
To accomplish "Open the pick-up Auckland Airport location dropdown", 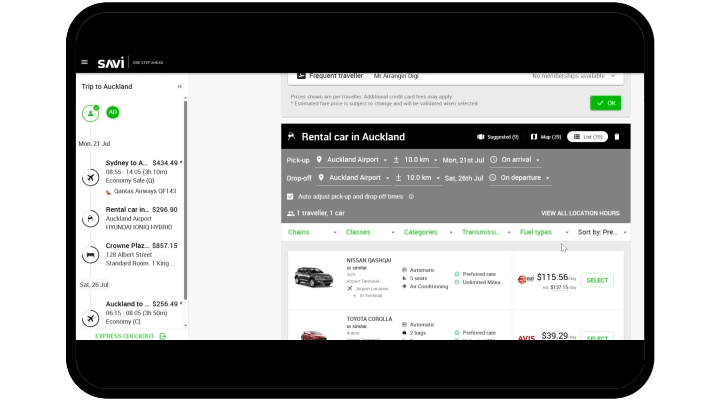I will click(351, 160).
